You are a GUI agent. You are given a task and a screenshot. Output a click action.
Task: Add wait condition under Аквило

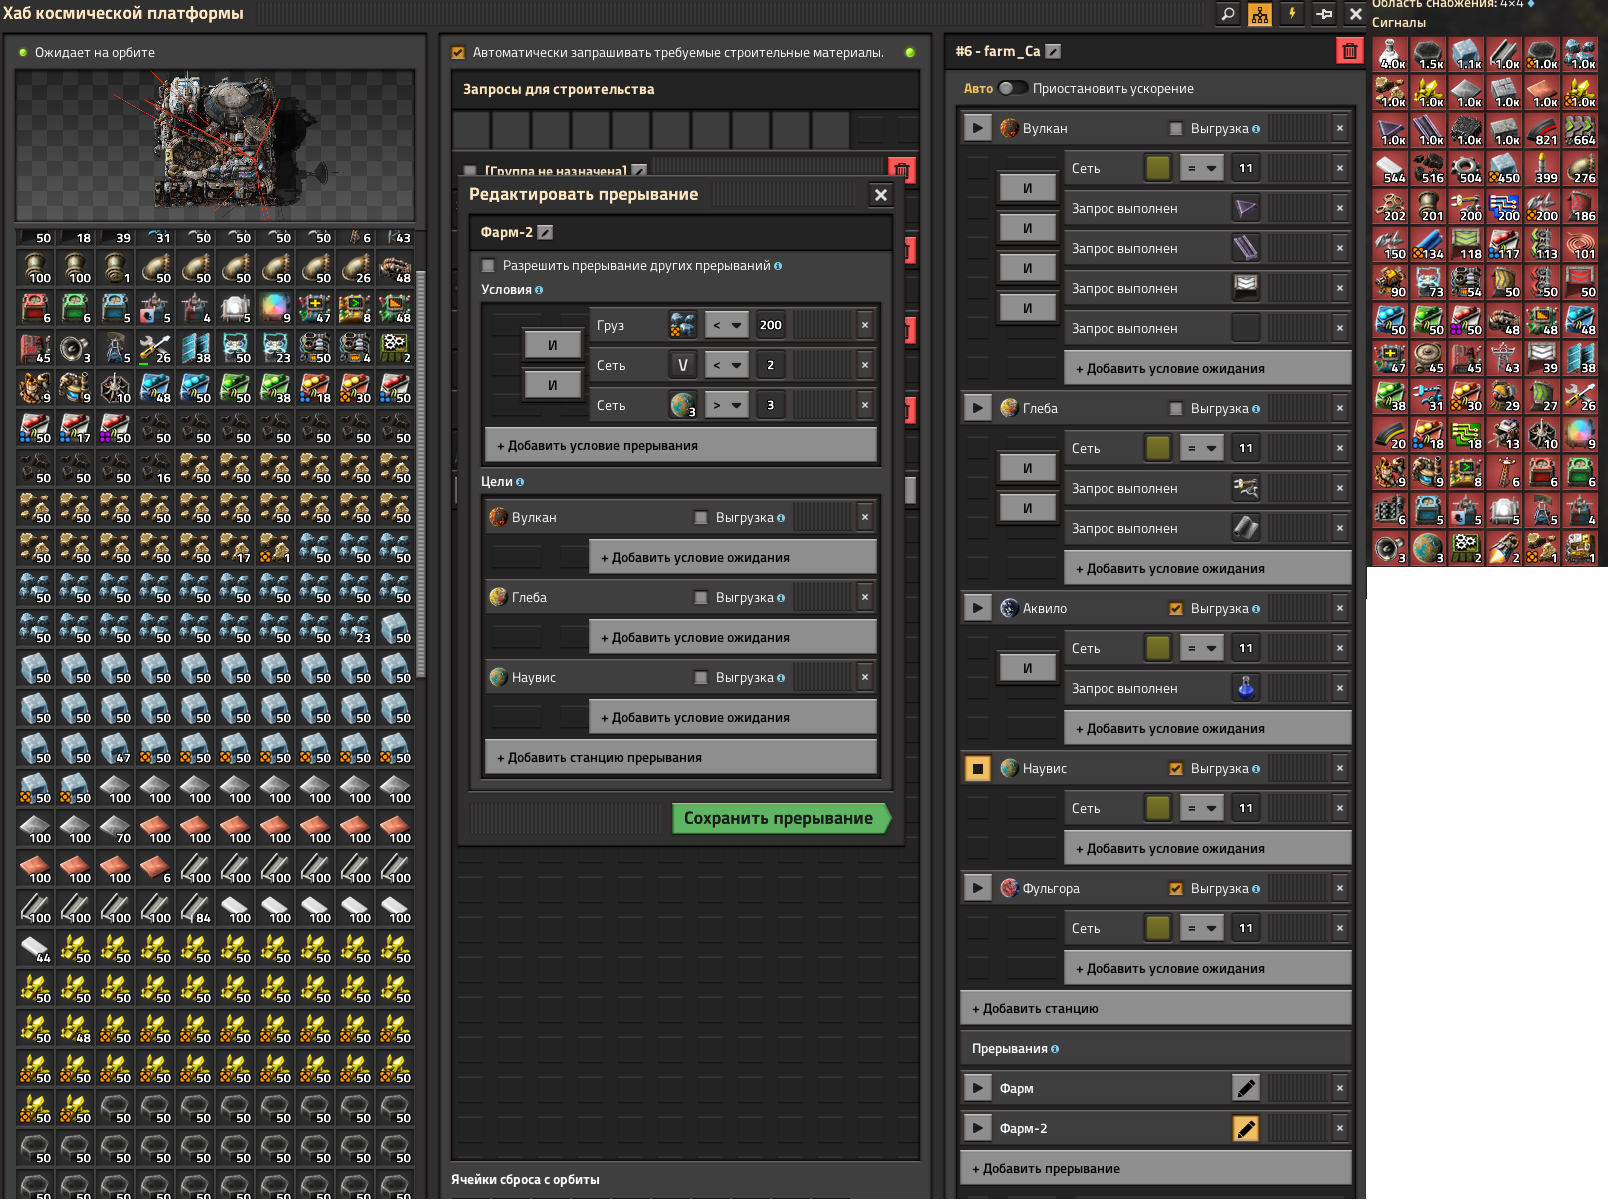tap(1208, 728)
